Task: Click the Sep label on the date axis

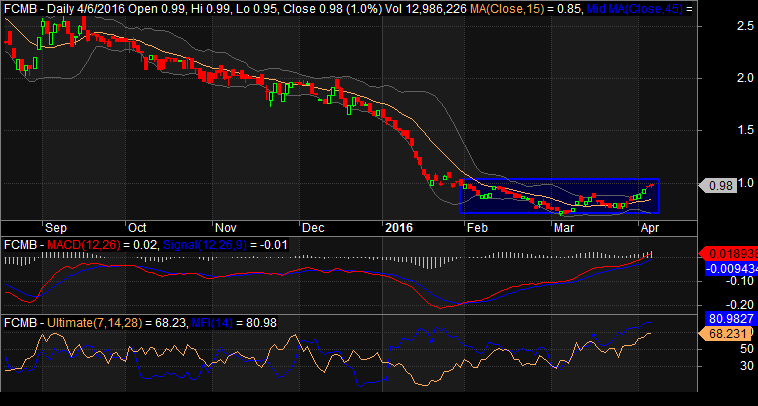Action: (x=56, y=228)
